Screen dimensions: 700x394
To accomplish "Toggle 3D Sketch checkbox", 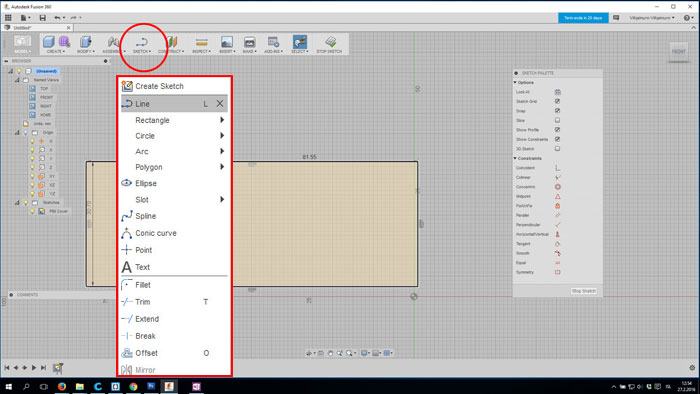I will pyautogui.click(x=557, y=149).
